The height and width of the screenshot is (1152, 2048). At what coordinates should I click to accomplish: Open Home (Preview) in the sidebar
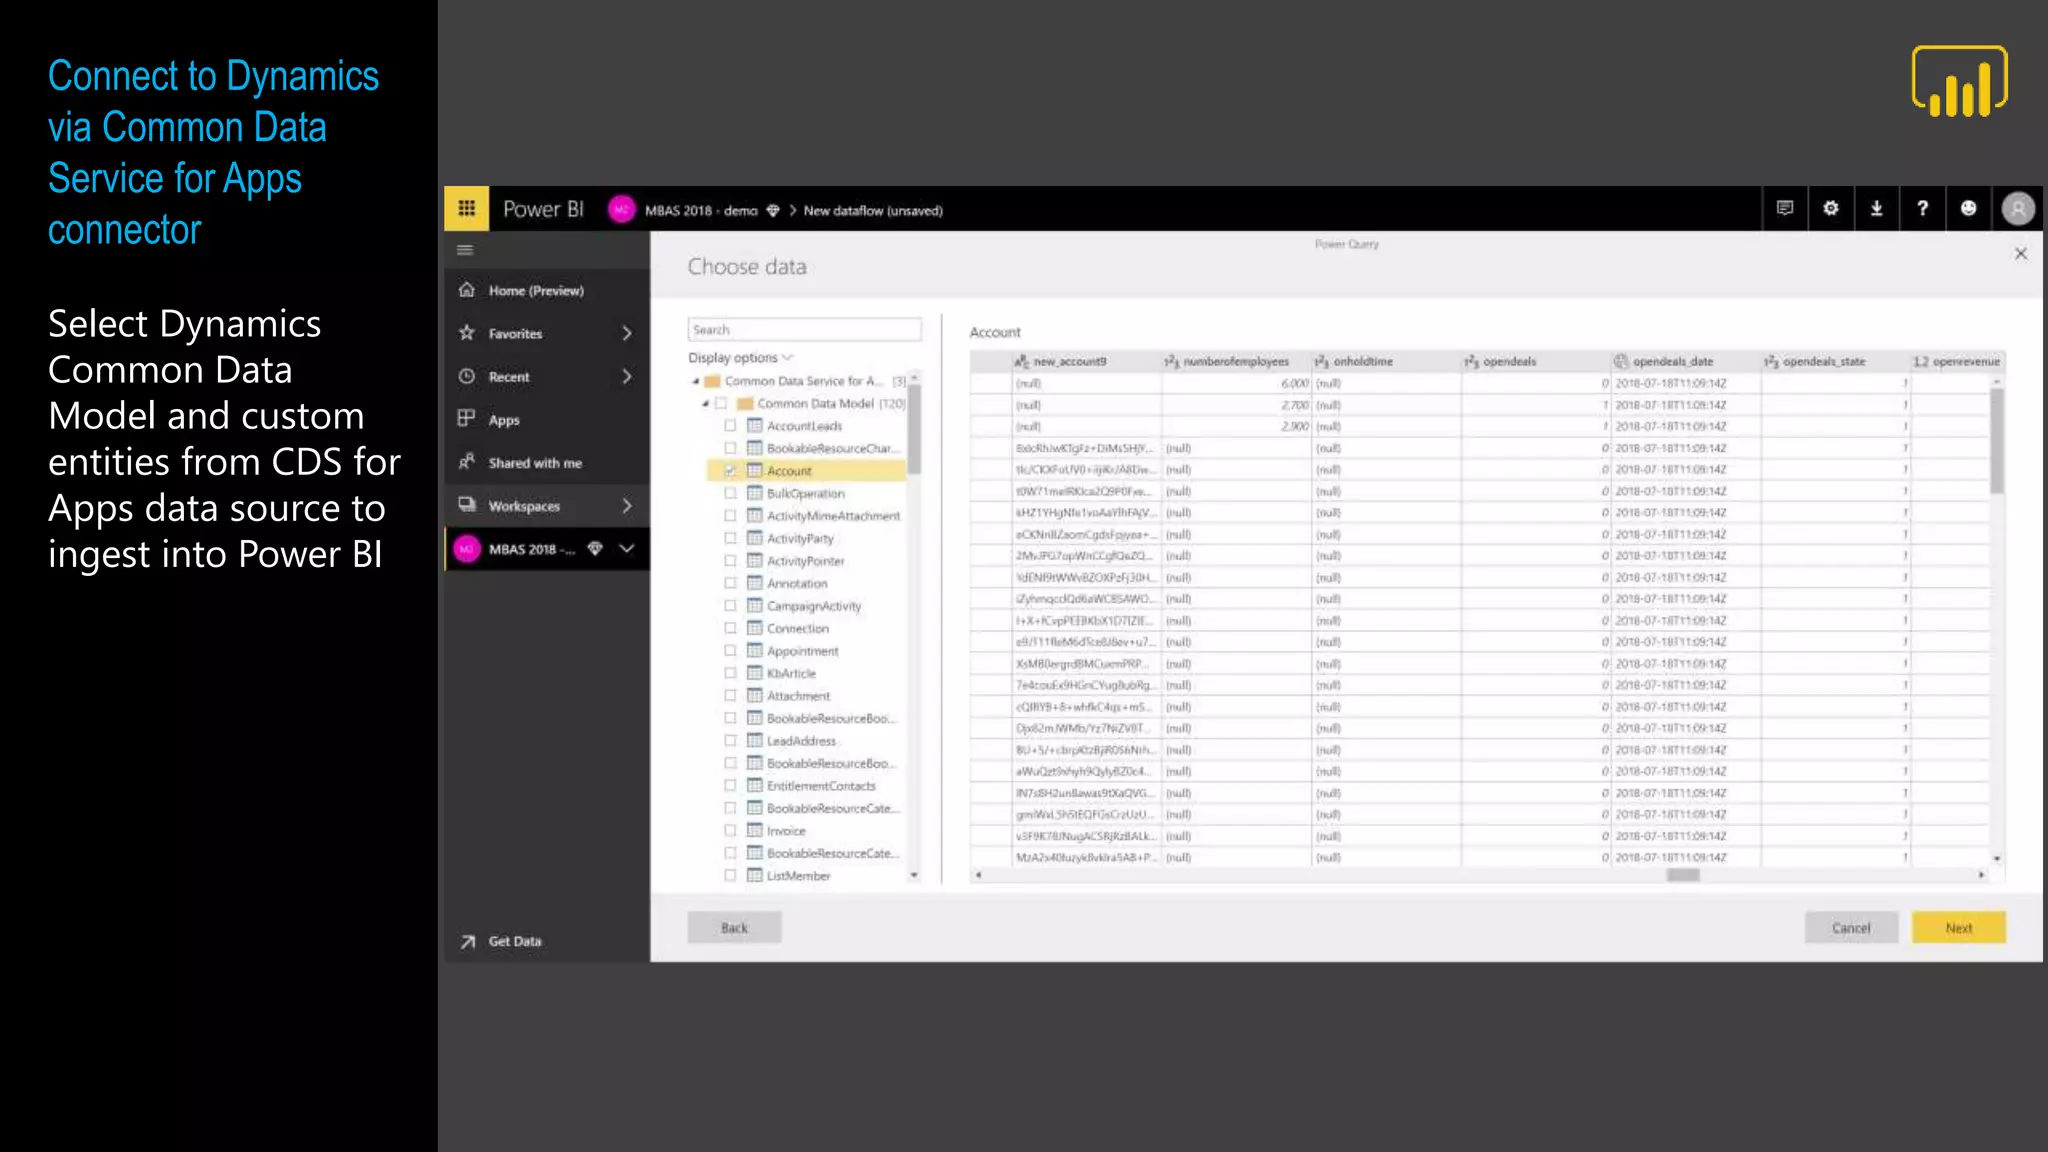pos(547,290)
